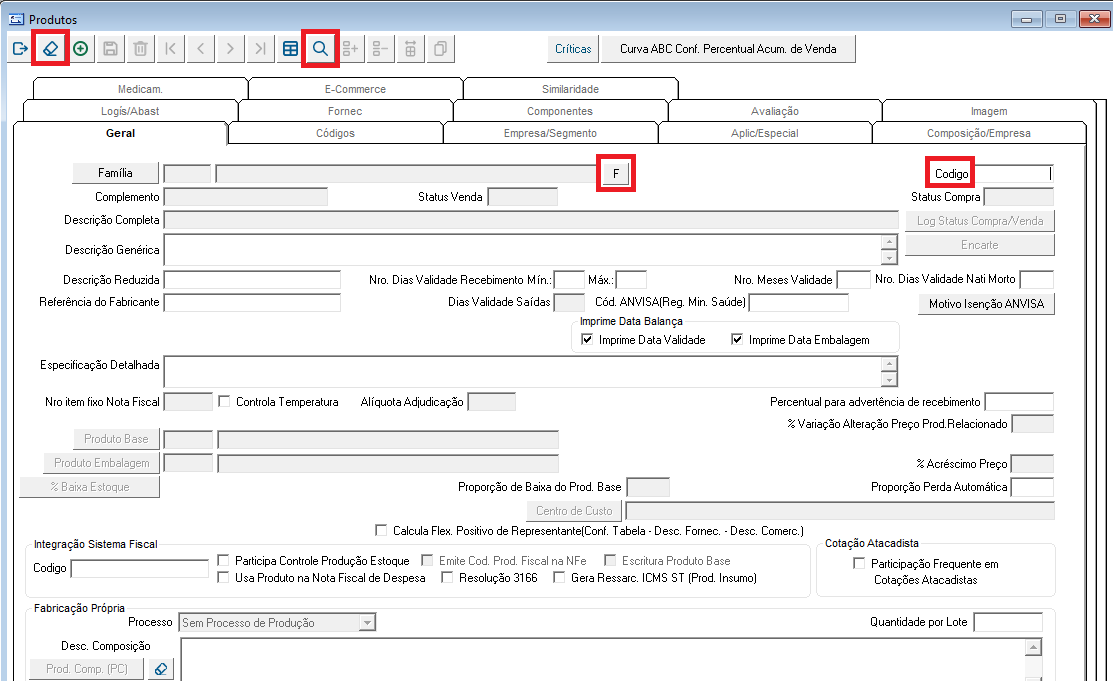Click Descrição Genérica scroll down arrow
Screen dimensions: 1113x681
[889, 257]
